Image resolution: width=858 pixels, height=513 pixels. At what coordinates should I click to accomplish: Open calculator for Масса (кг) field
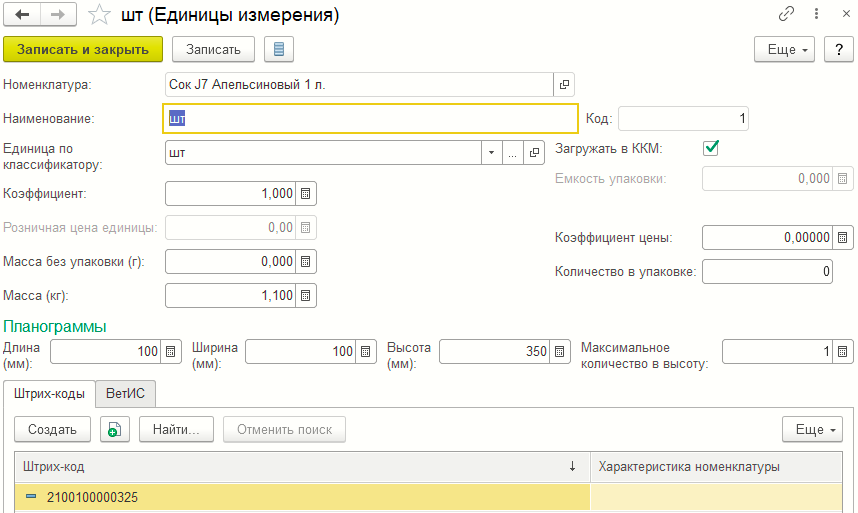coord(306,296)
